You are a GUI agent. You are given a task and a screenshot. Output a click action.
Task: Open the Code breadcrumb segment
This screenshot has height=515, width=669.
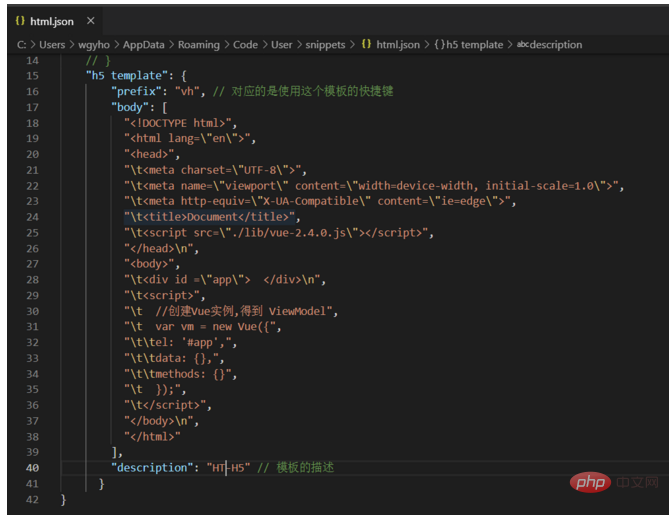coord(245,45)
